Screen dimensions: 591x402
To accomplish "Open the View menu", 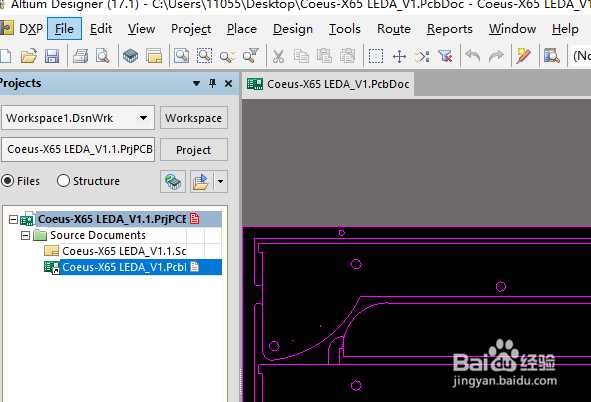I will click(x=141, y=29).
